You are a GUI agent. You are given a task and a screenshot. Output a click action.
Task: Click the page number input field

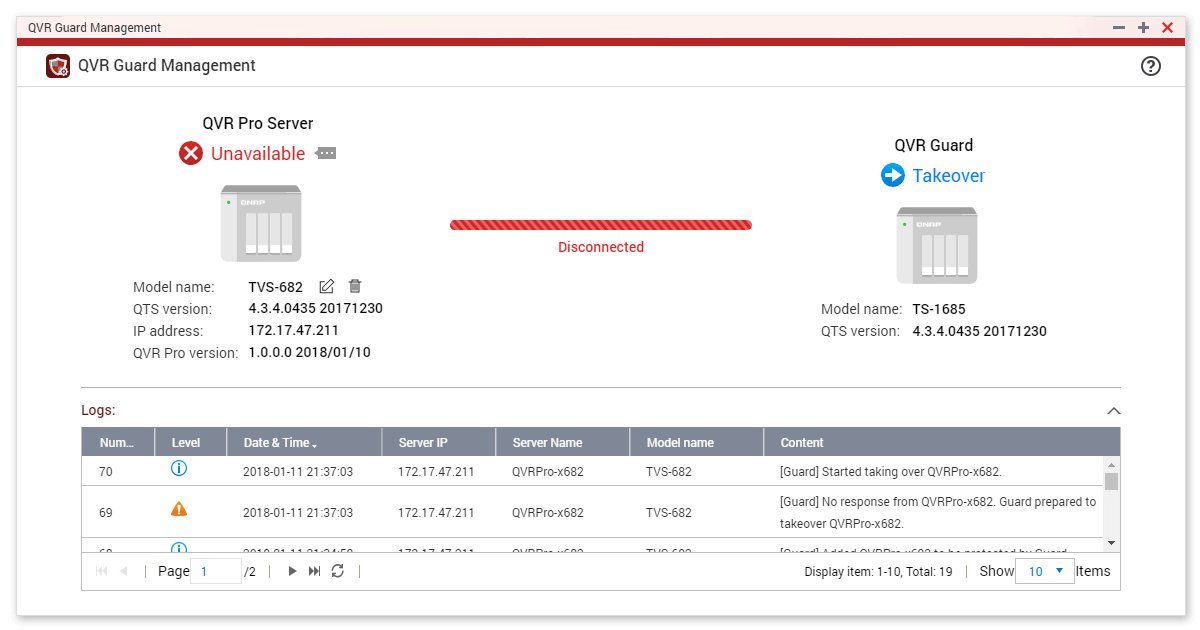click(x=216, y=571)
